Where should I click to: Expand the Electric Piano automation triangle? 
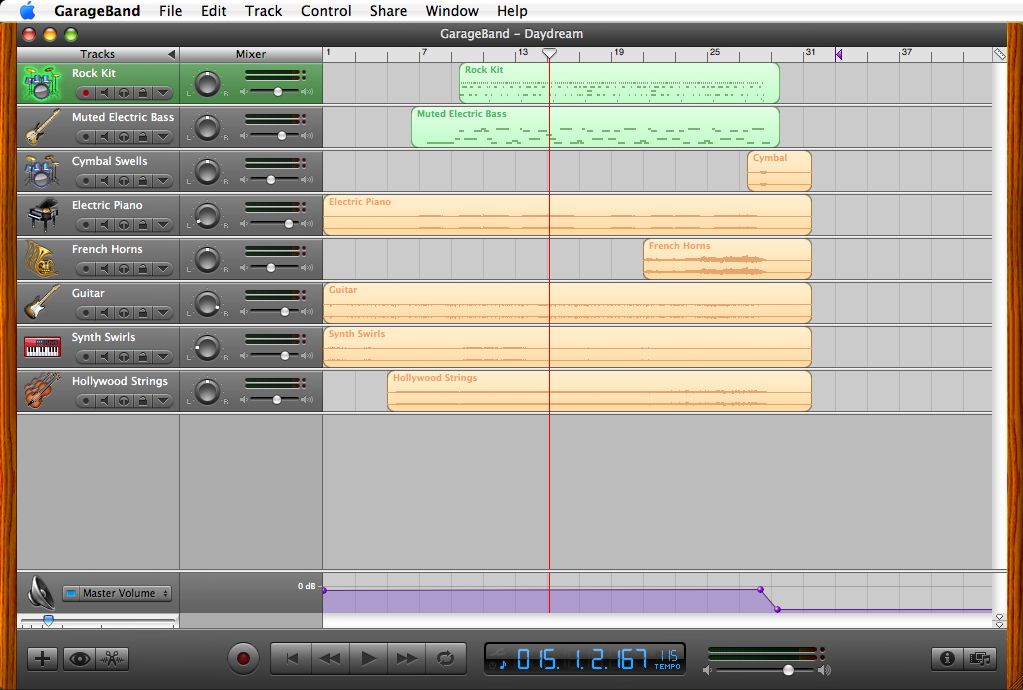[x=162, y=225]
